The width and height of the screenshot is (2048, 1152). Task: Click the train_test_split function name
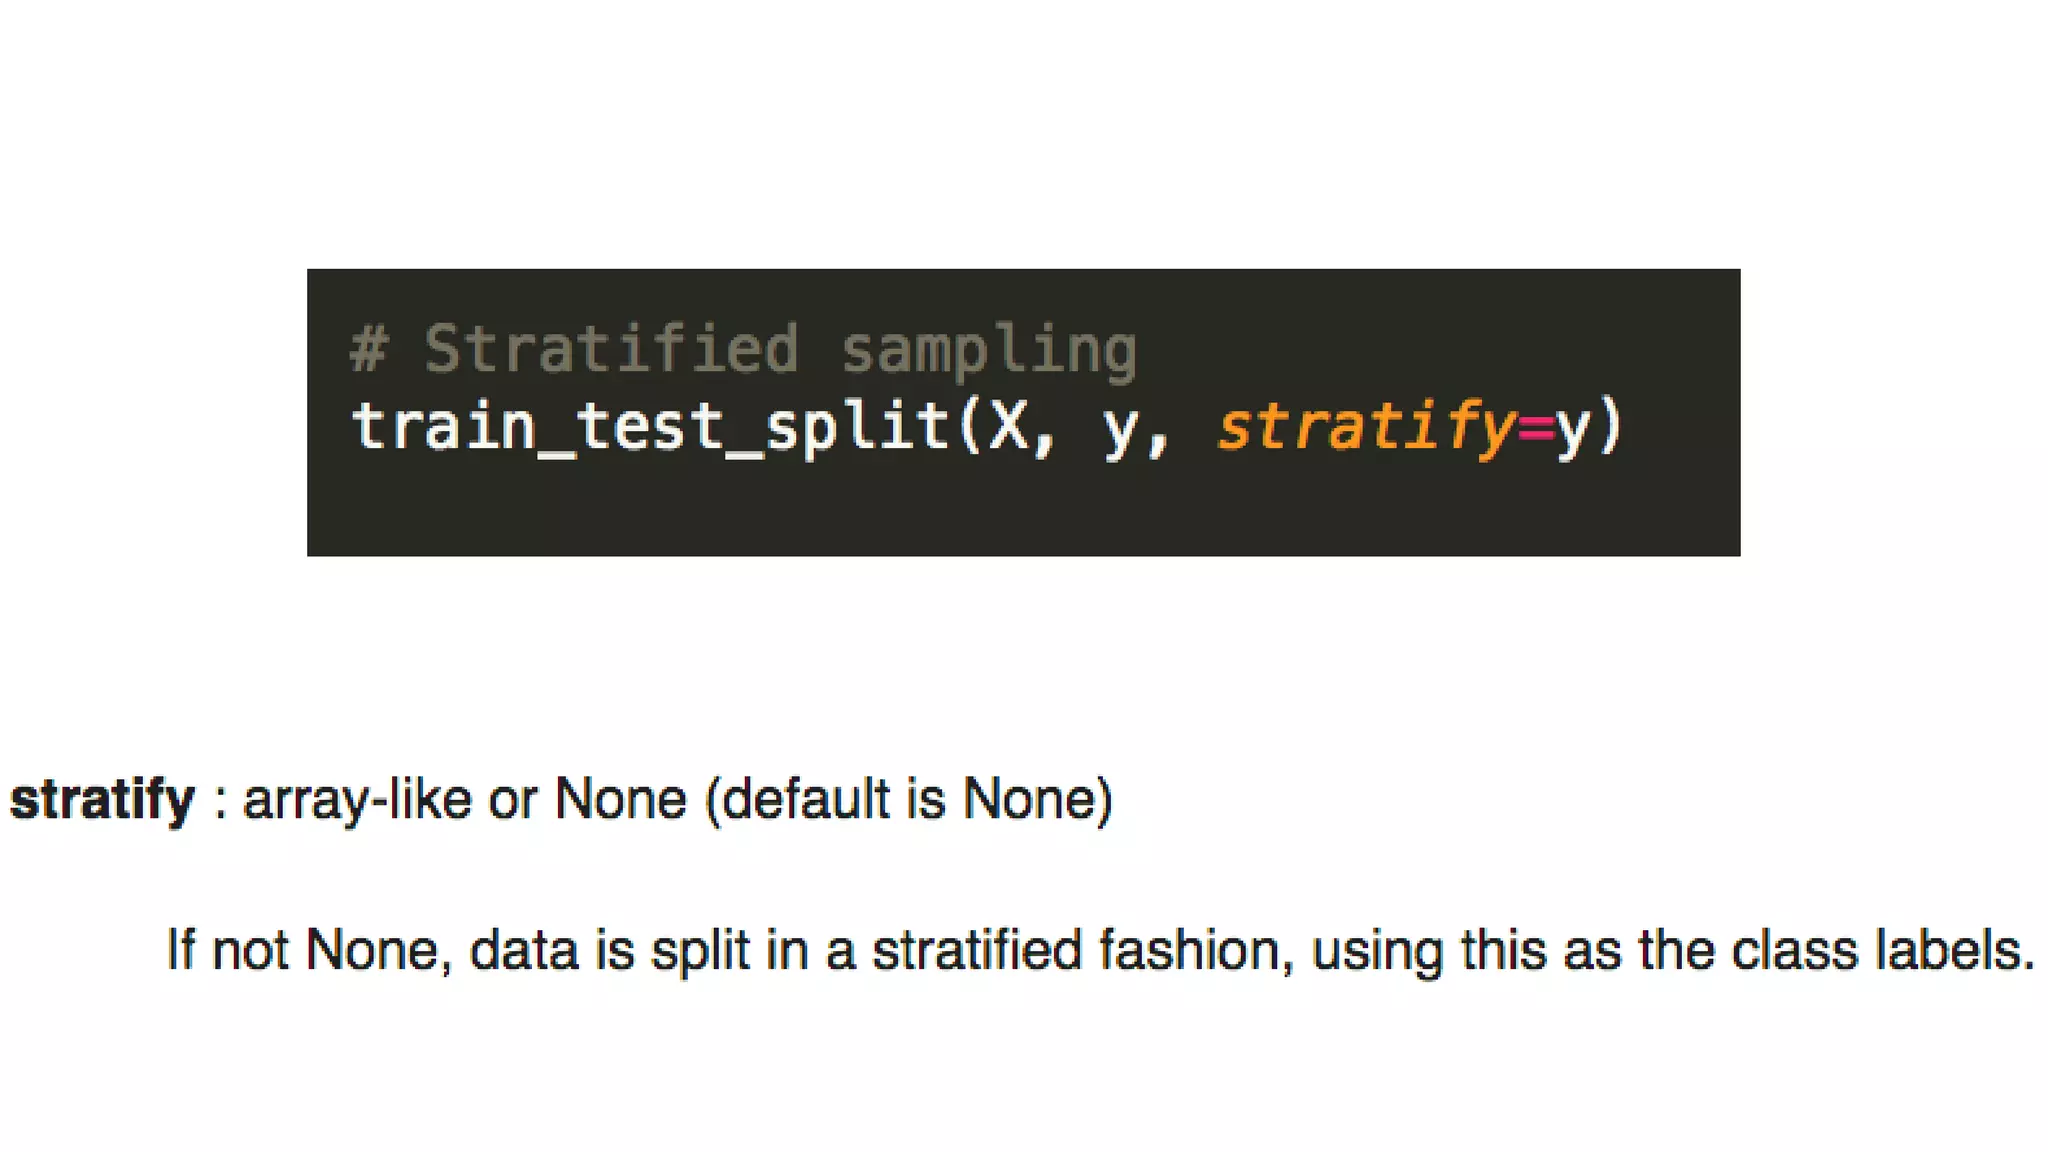(x=650, y=428)
